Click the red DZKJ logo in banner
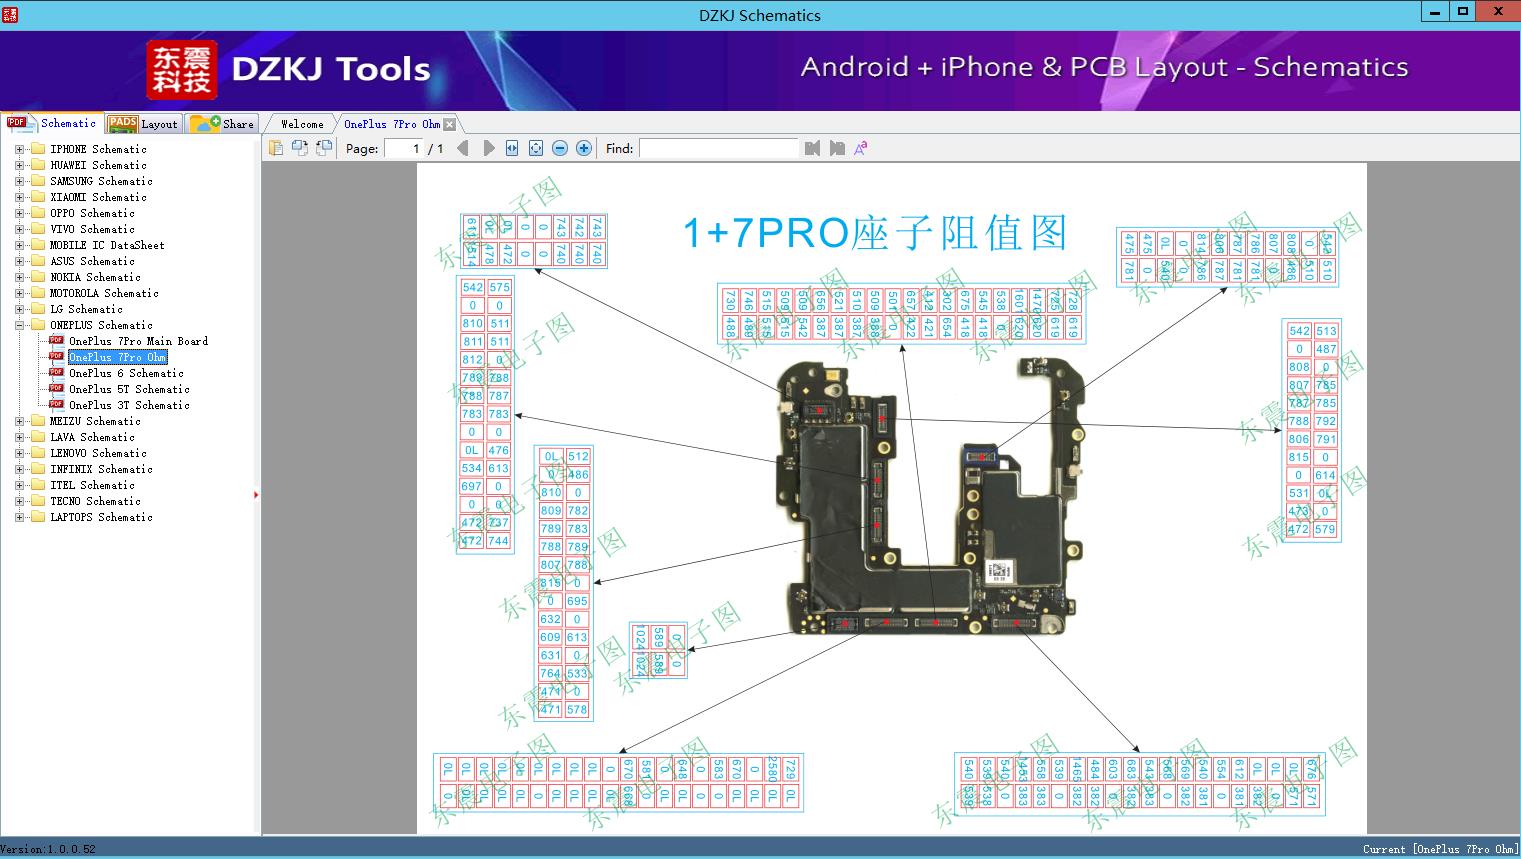1521x859 pixels. coord(182,70)
